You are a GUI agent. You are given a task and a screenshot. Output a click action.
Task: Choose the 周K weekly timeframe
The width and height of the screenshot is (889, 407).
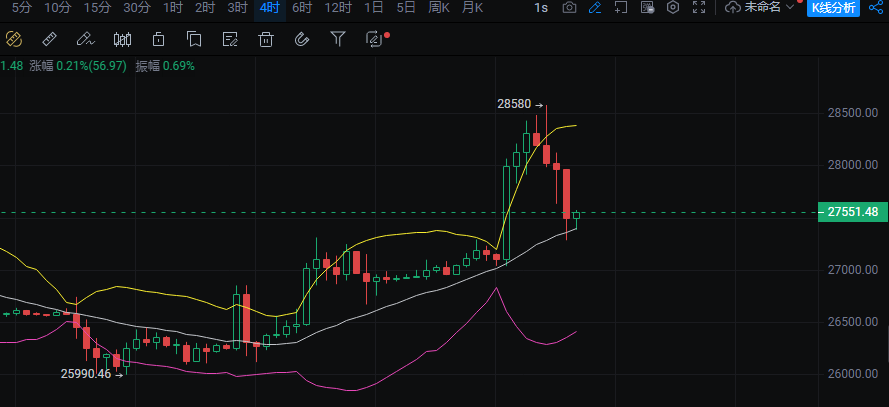(438, 8)
